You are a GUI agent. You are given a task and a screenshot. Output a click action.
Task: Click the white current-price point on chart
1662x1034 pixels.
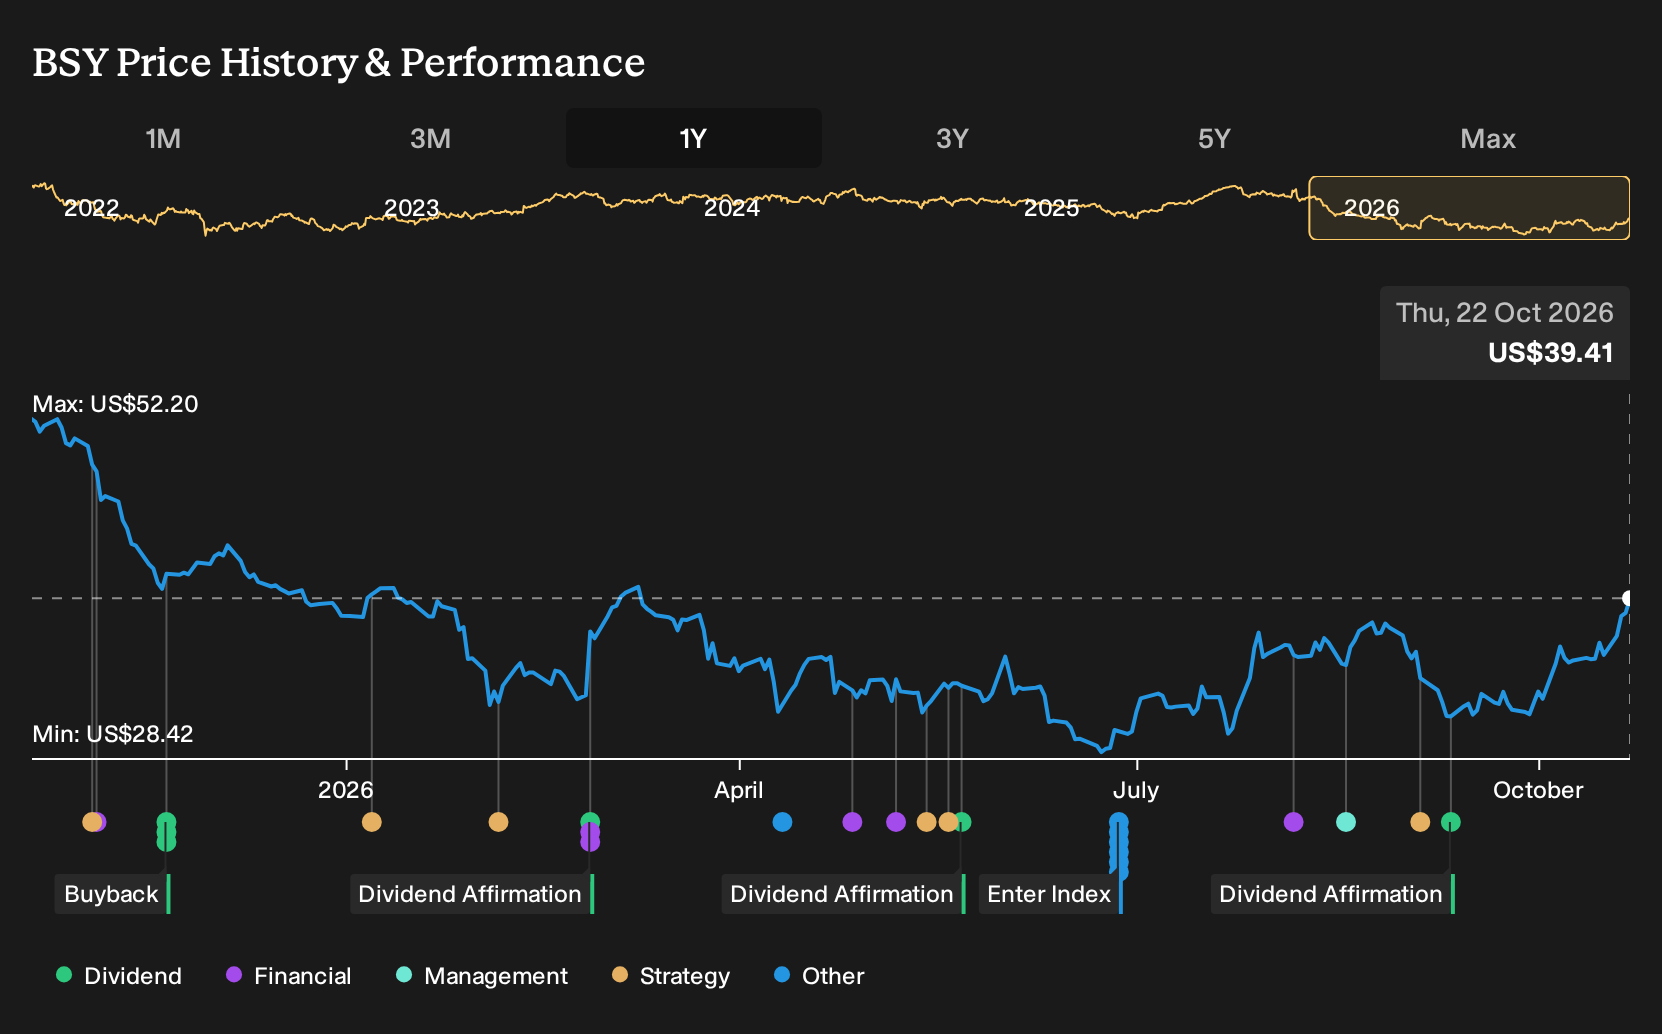click(x=1628, y=598)
